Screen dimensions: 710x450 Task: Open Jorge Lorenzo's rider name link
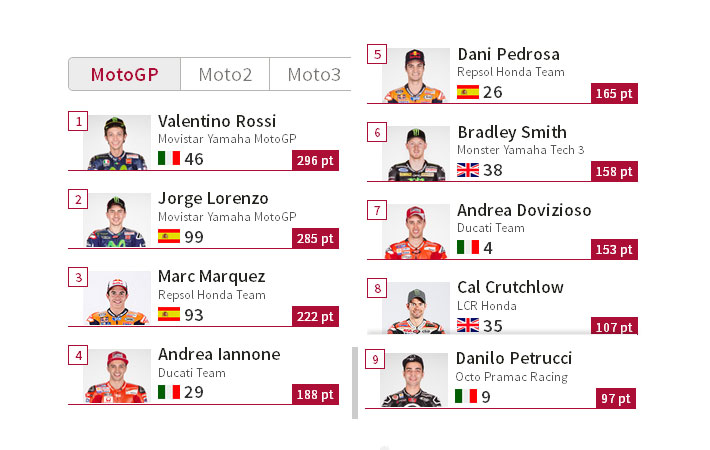click(213, 198)
